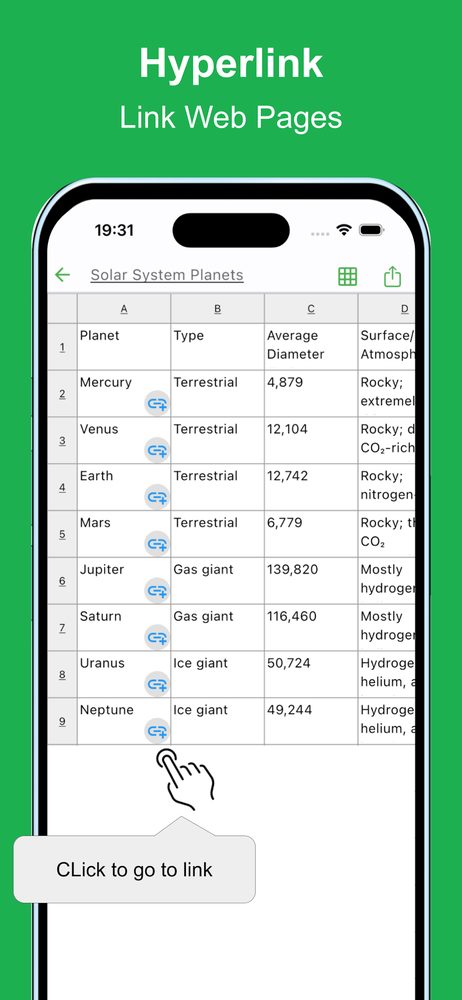Viewport: 462px width, 1000px height.
Task: Open the hyperlink icon in Venus cell
Action: (157, 450)
